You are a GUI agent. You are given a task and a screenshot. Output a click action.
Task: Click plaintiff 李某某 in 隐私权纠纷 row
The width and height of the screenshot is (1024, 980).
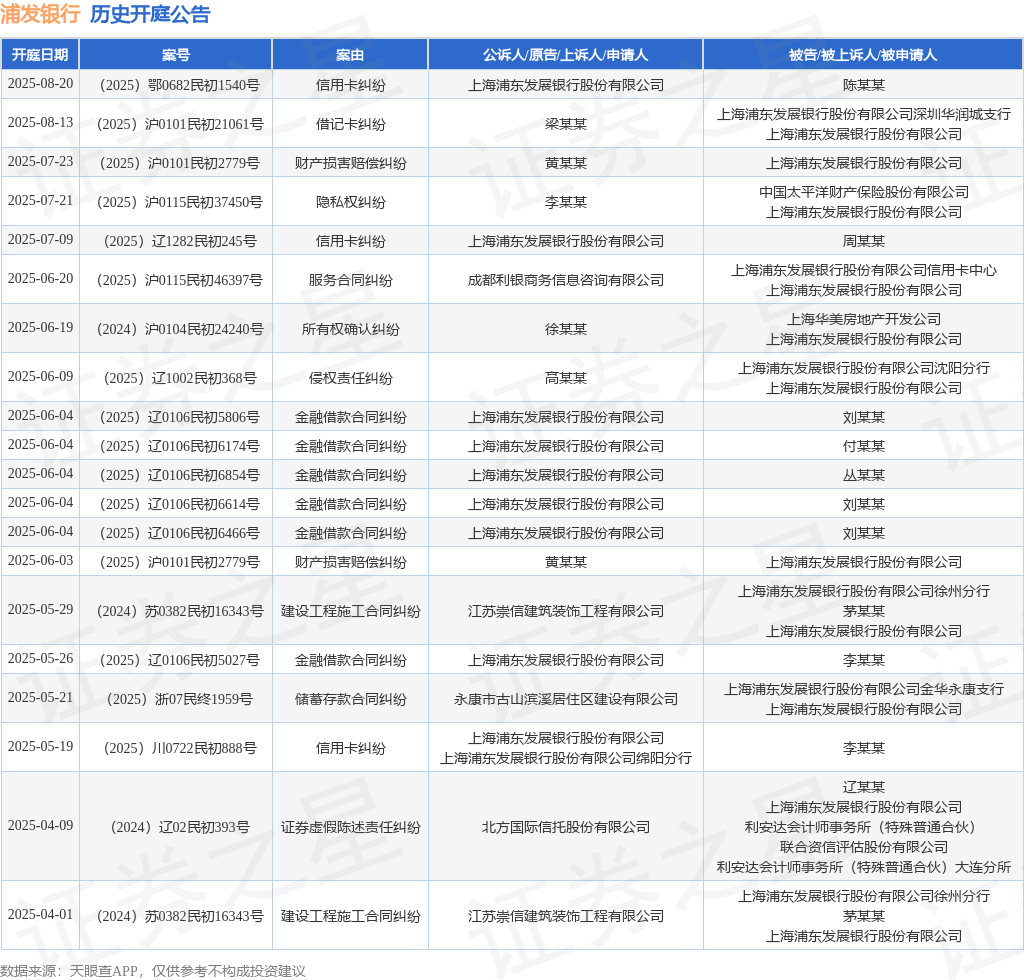(566, 202)
